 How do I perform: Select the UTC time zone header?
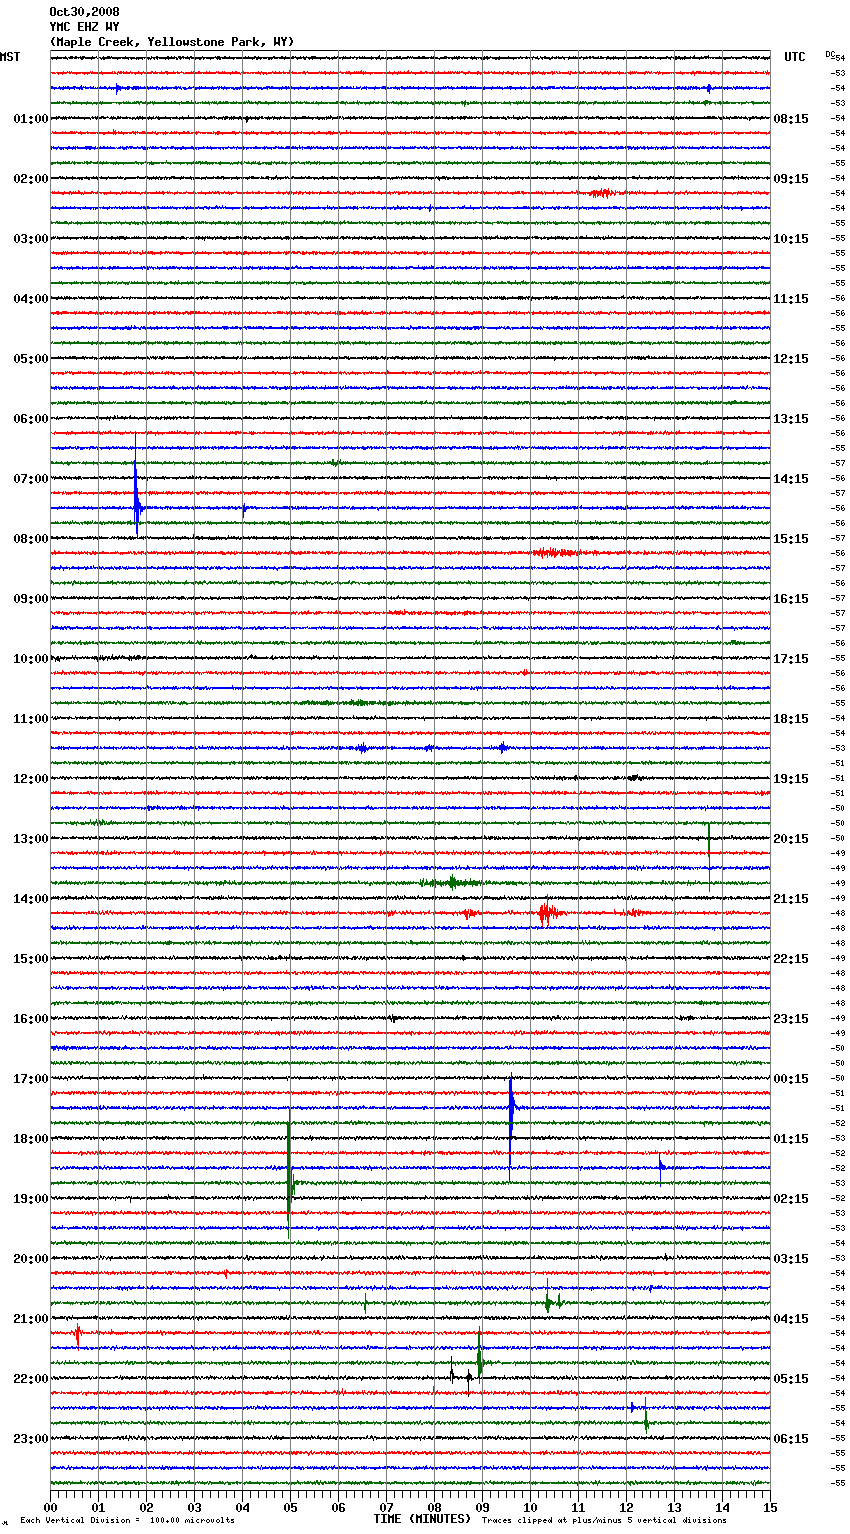click(x=795, y=57)
